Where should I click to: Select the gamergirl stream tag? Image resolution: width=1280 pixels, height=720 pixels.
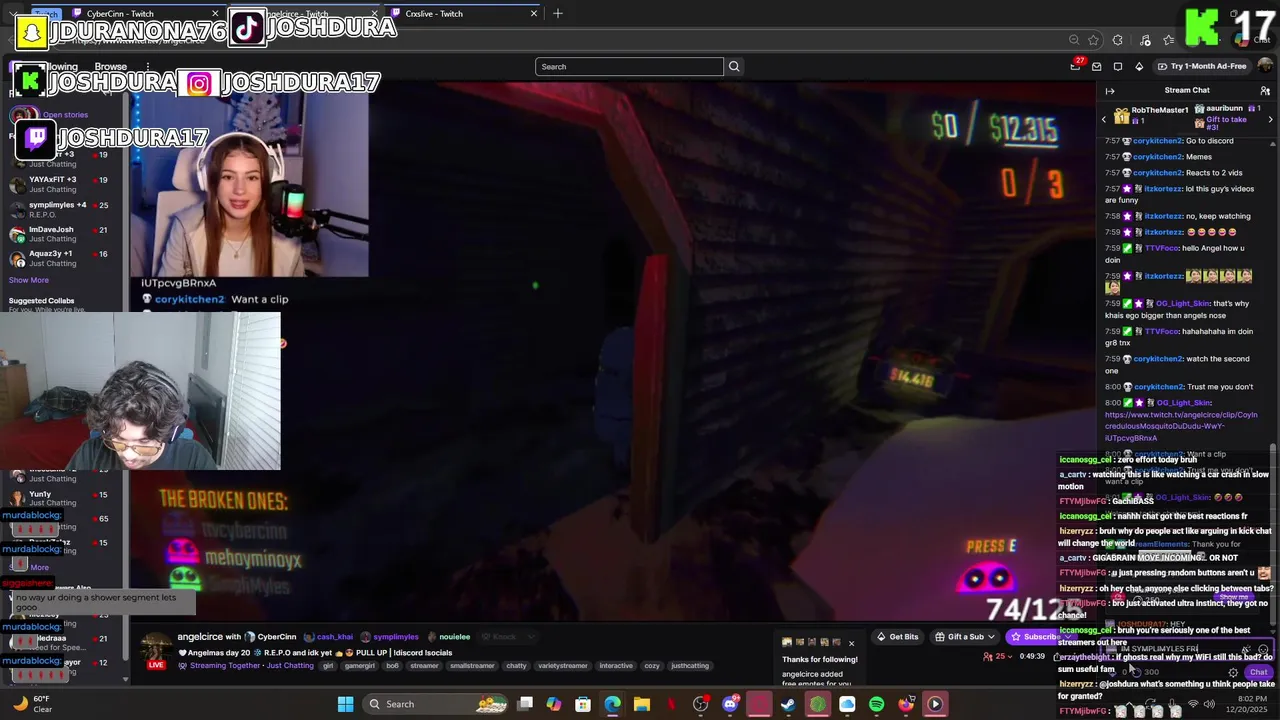(359, 666)
